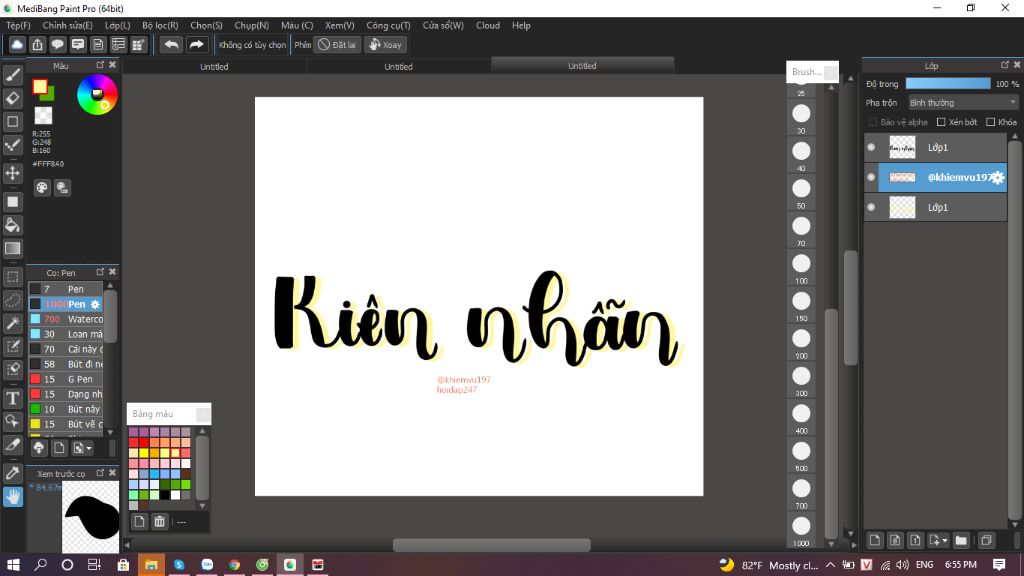Open the Tệp(F) menu
This screenshot has height=576, width=1024.
pyautogui.click(x=18, y=25)
